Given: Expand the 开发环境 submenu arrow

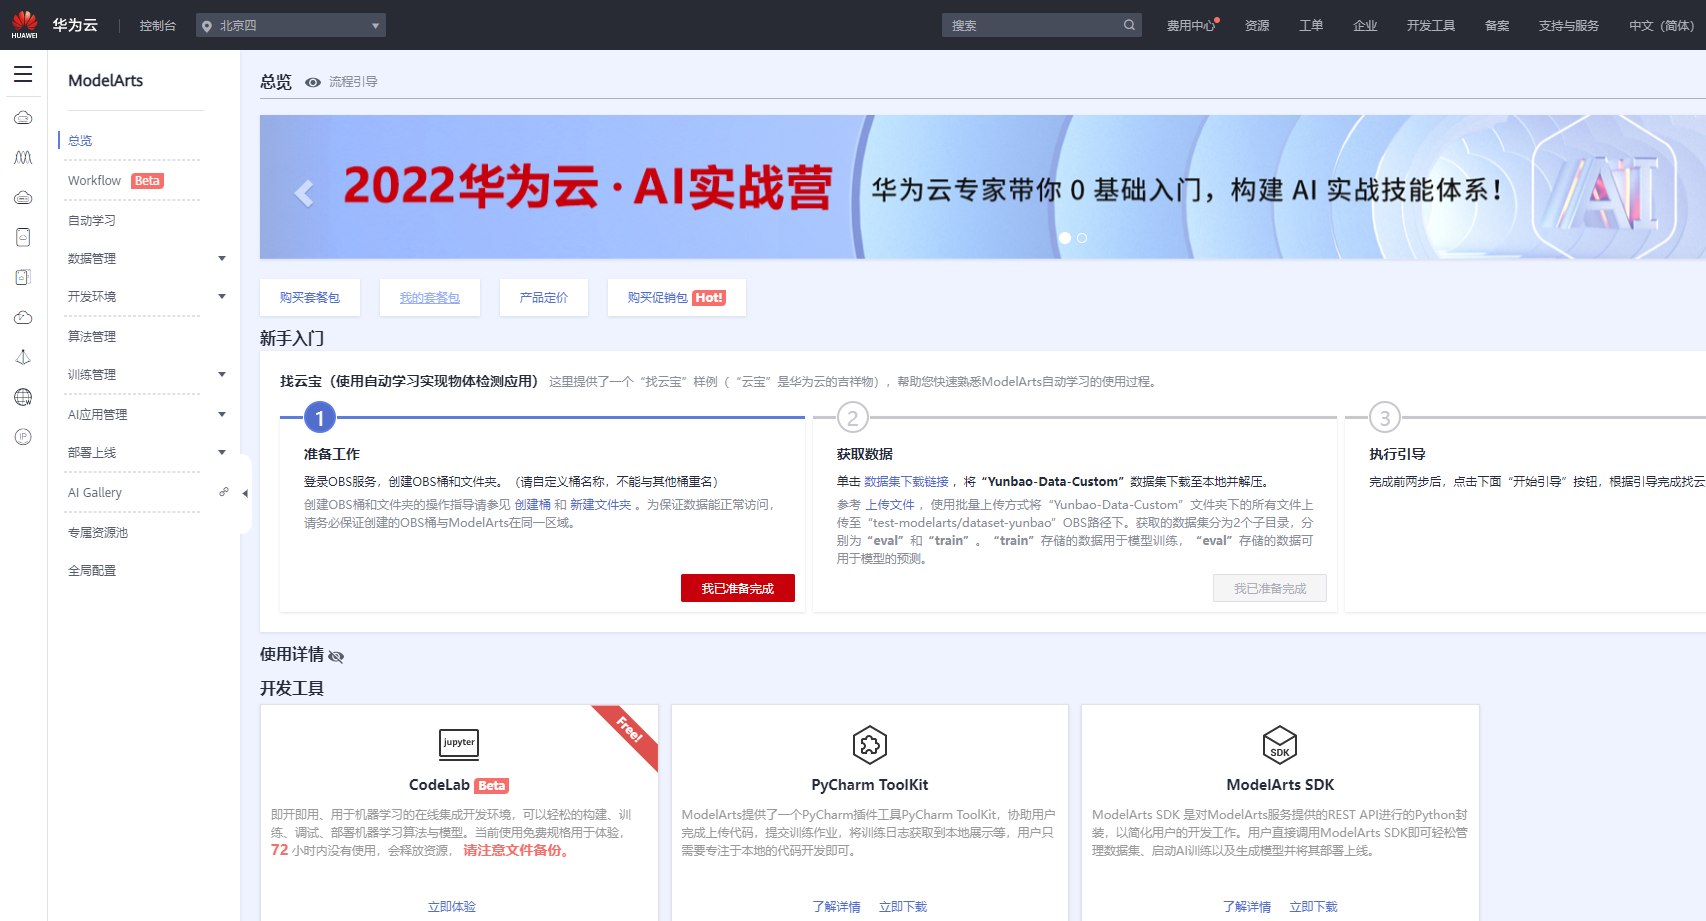Looking at the screenshot, I should [x=222, y=297].
